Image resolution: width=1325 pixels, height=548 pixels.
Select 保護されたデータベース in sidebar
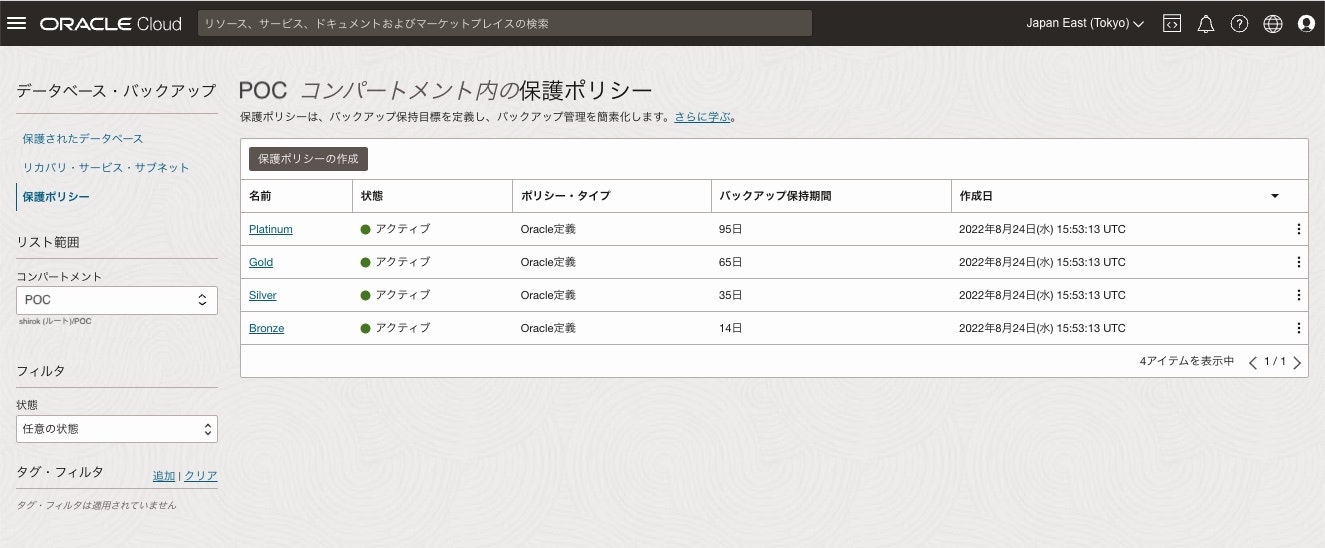click(x=83, y=138)
